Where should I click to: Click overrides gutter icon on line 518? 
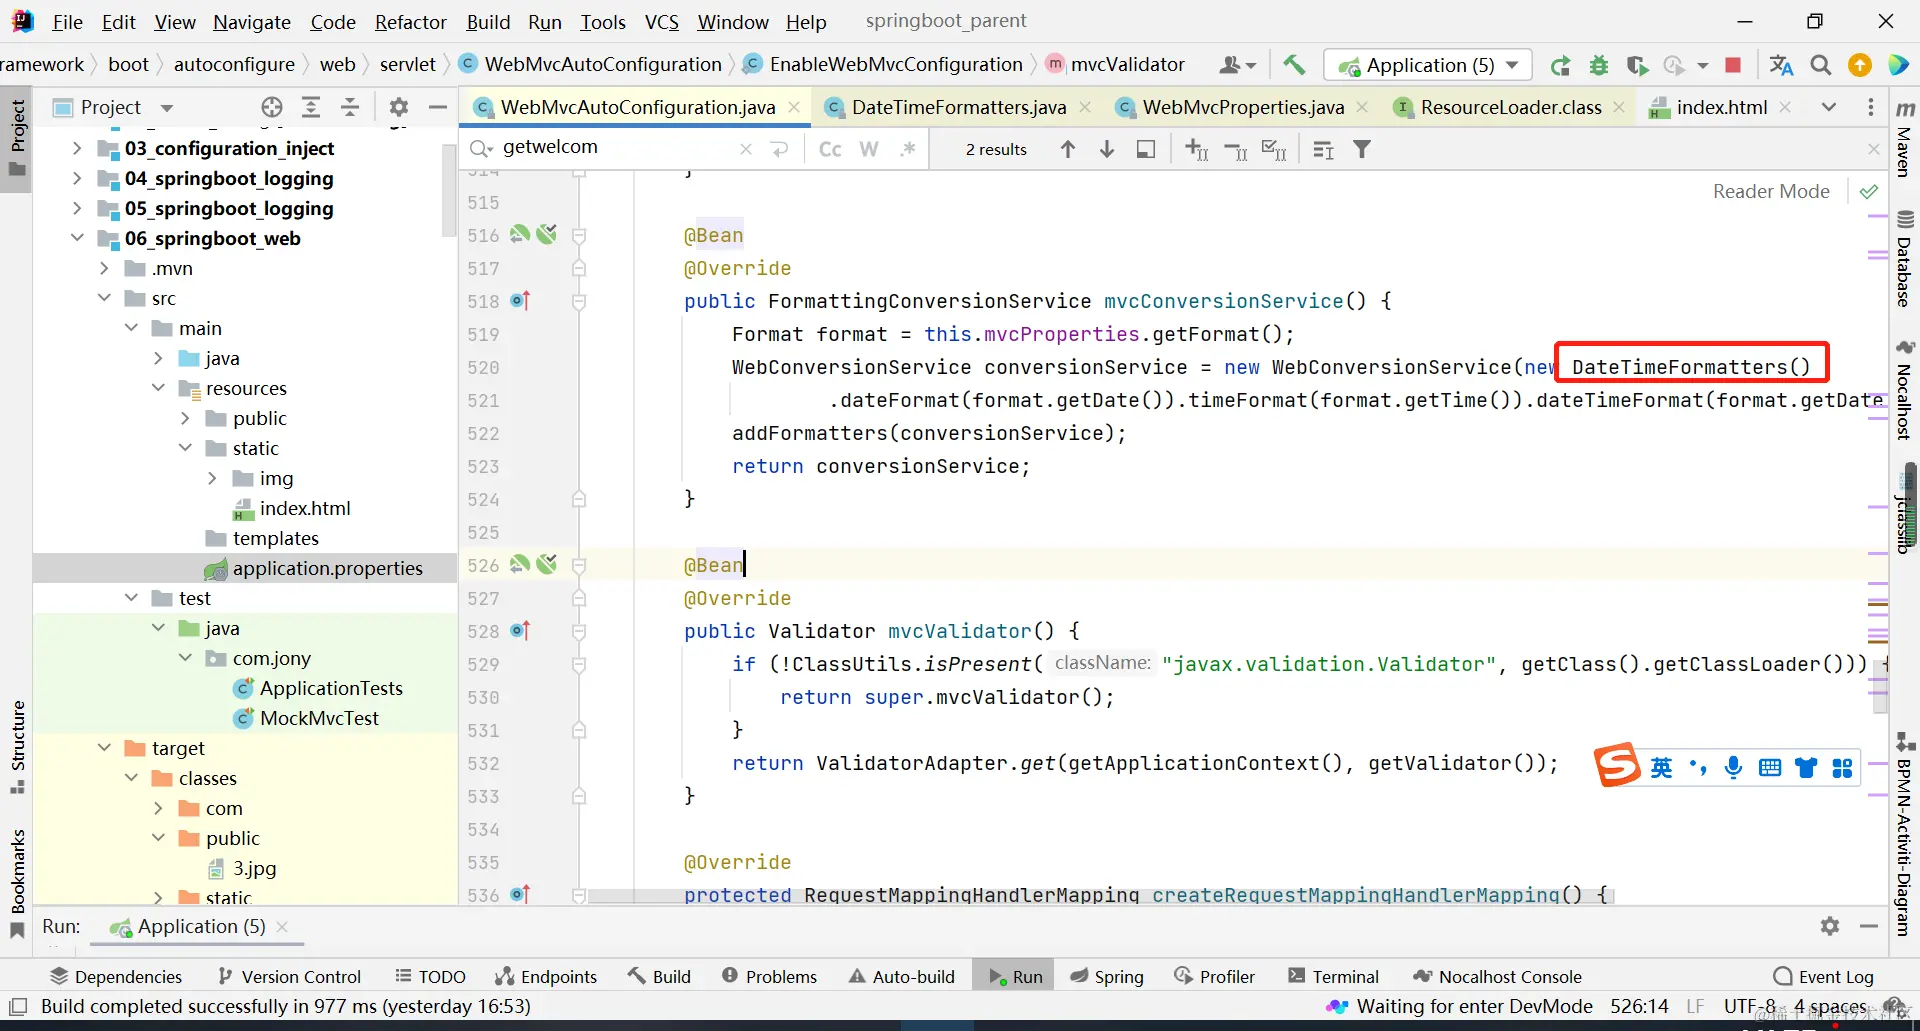(x=520, y=300)
